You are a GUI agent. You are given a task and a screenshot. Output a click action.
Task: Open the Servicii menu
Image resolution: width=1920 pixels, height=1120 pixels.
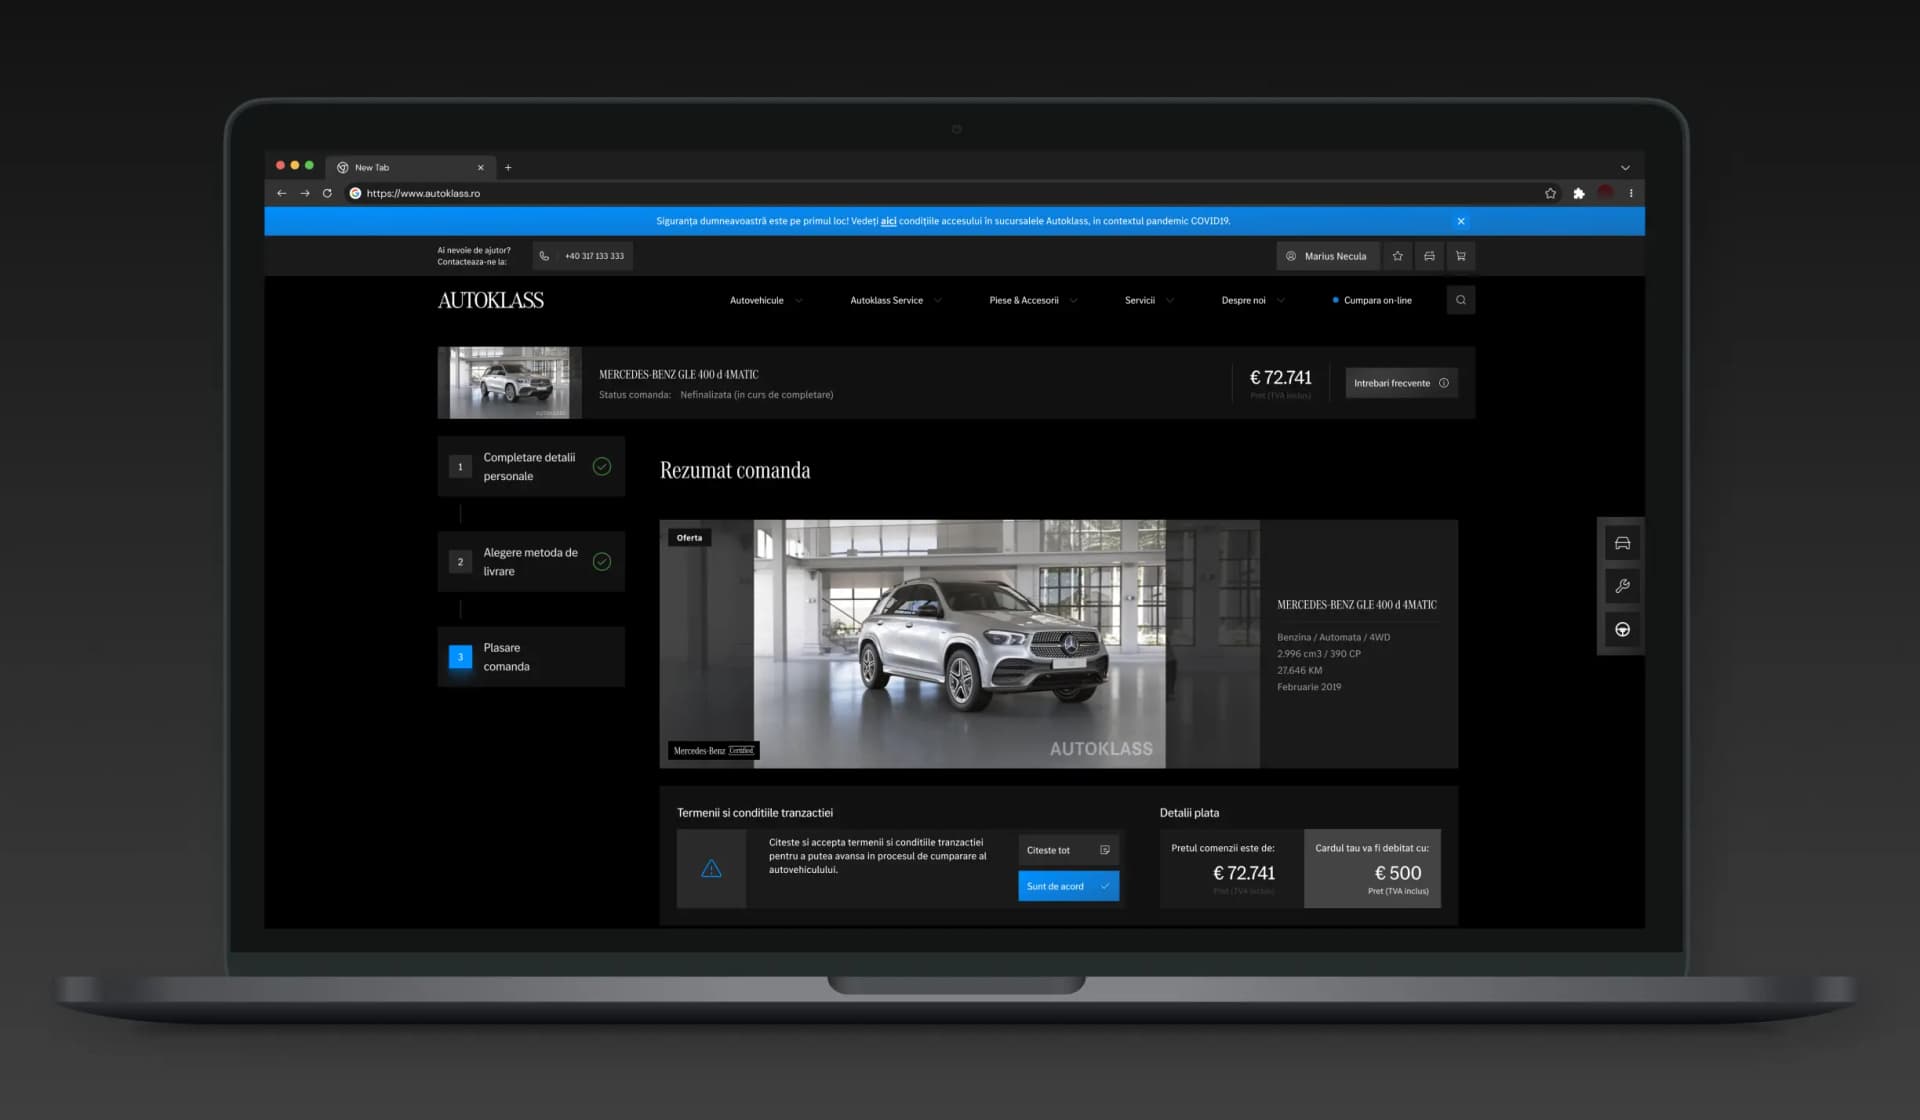(x=1140, y=300)
